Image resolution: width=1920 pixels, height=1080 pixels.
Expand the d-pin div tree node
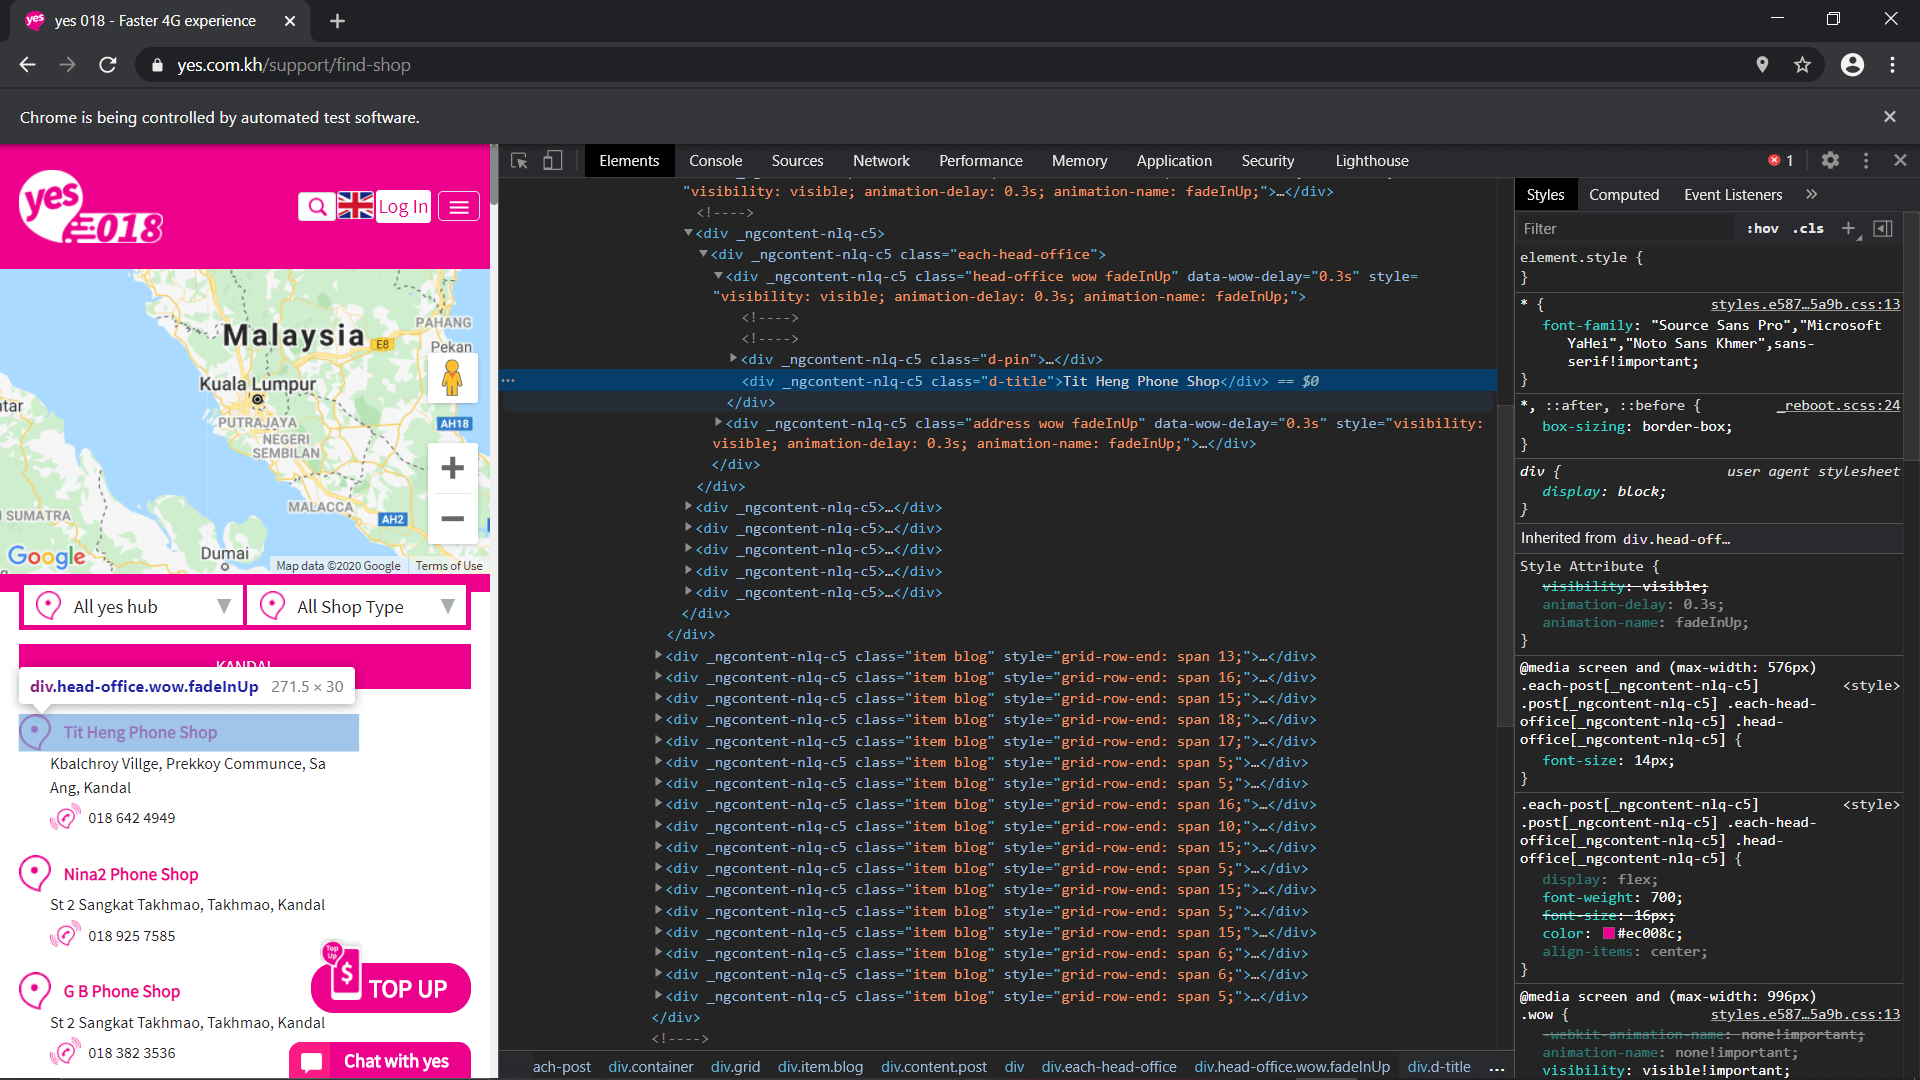click(732, 359)
